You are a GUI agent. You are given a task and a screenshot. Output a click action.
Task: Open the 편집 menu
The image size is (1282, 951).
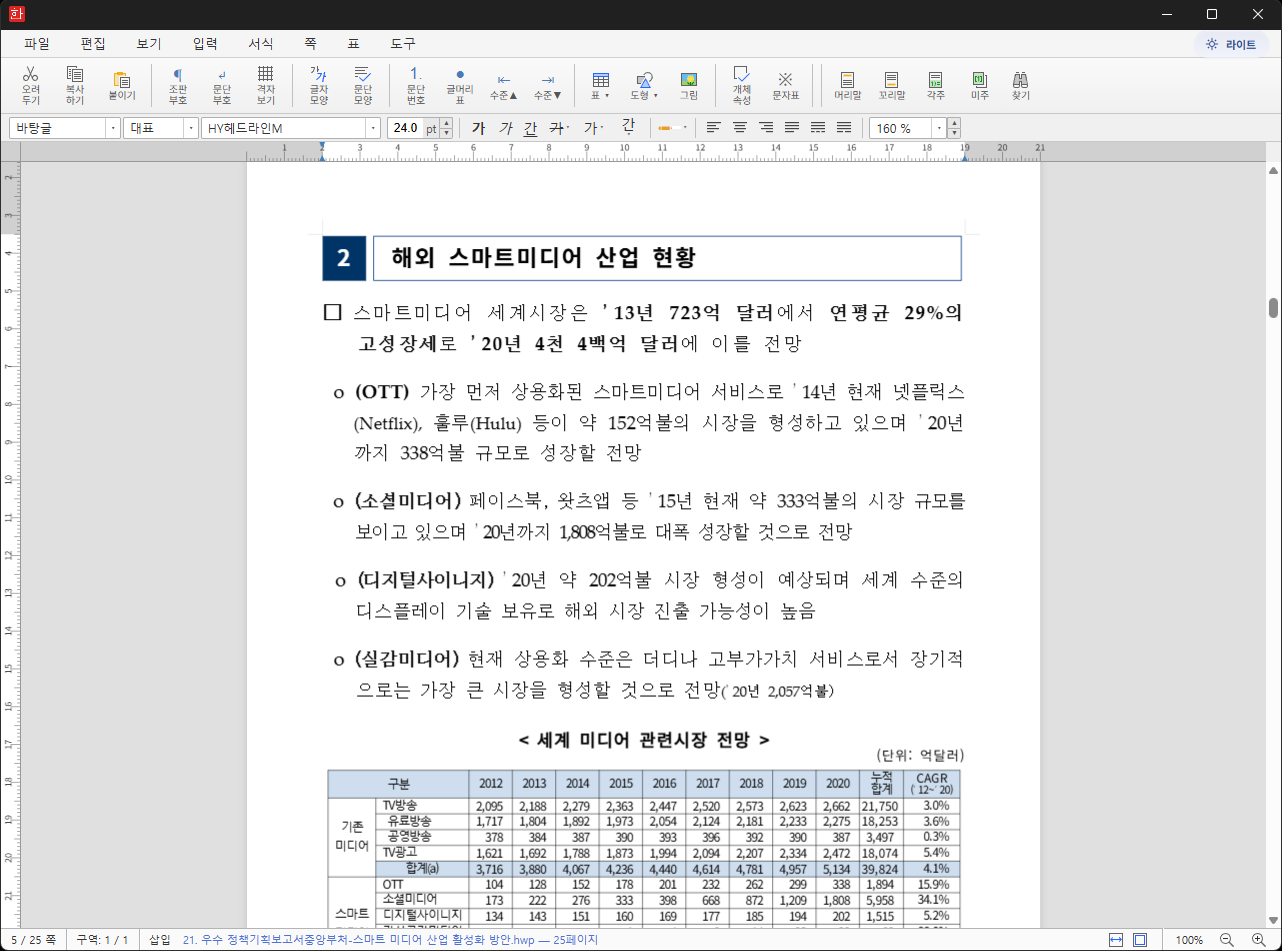click(93, 44)
